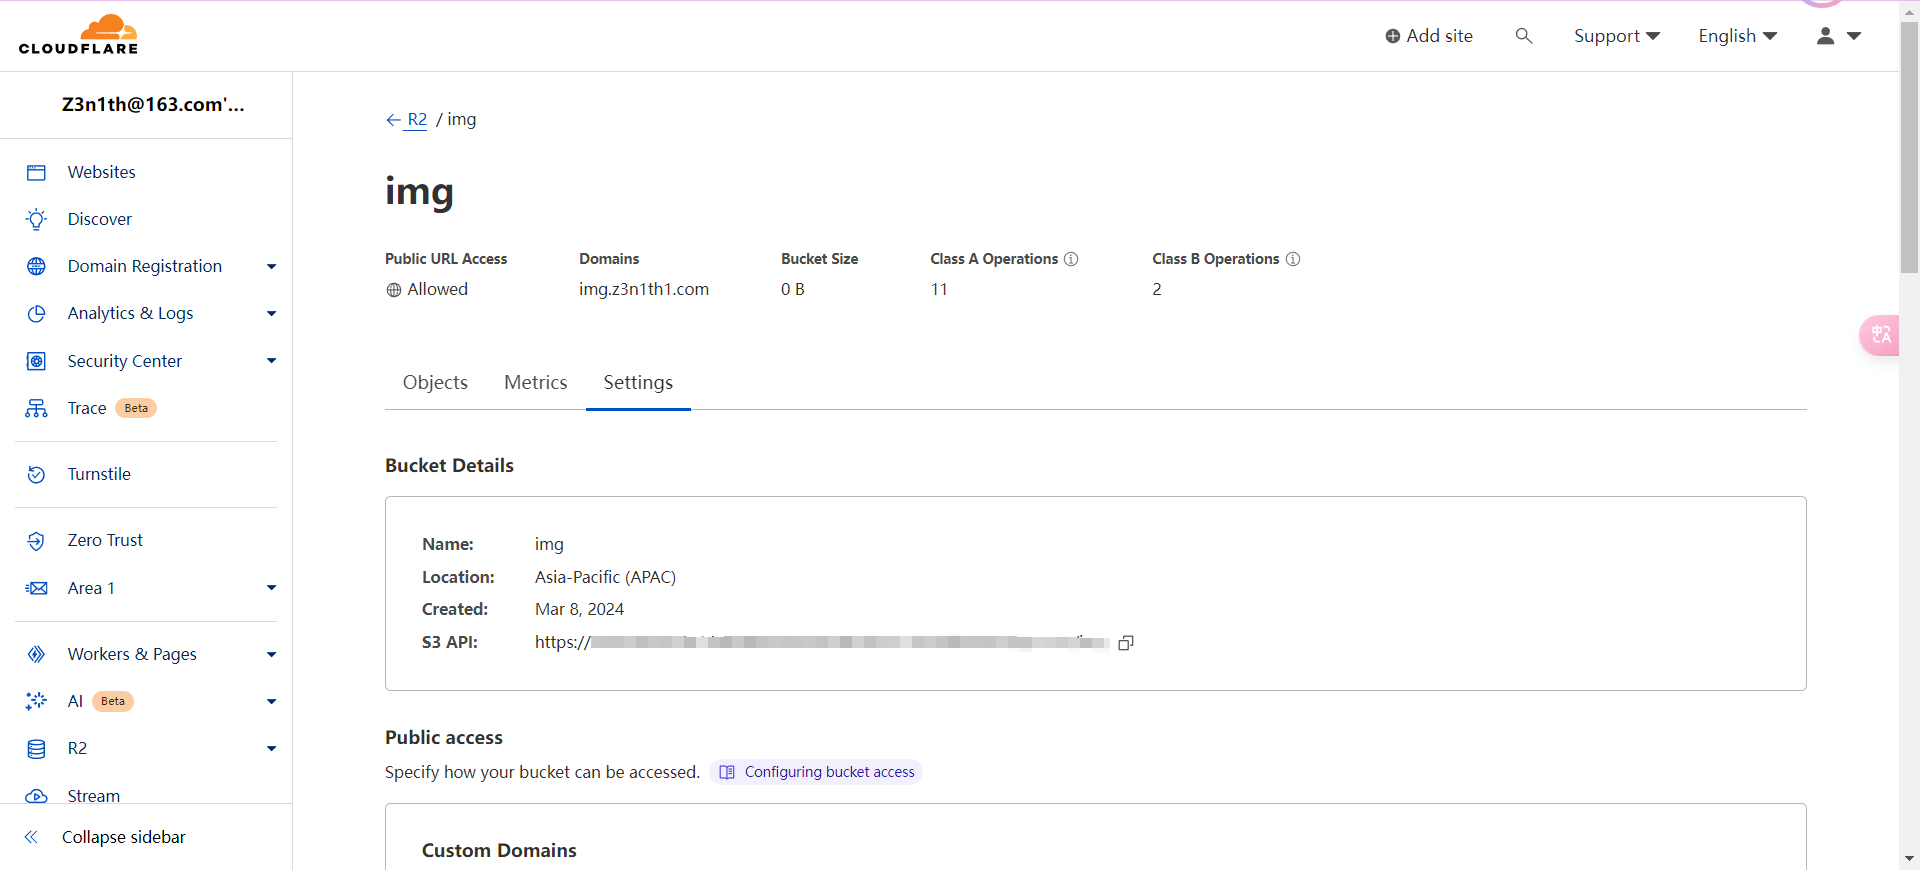Click Class B Operations info icon

coord(1293,259)
